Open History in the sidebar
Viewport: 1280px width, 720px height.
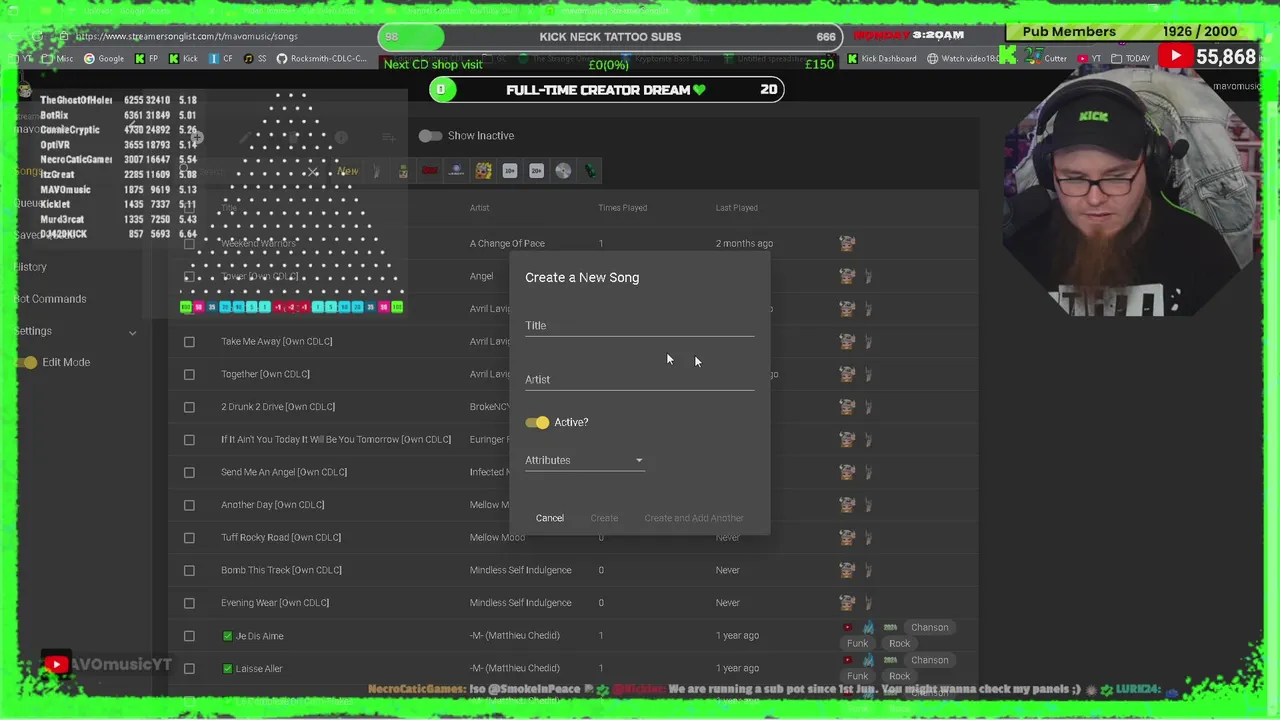click(31, 267)
